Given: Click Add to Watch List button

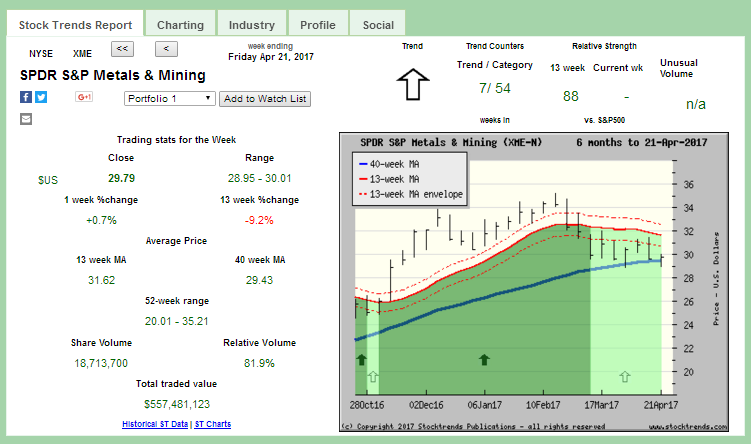Looking at the screenshot, I should (265, 99).
